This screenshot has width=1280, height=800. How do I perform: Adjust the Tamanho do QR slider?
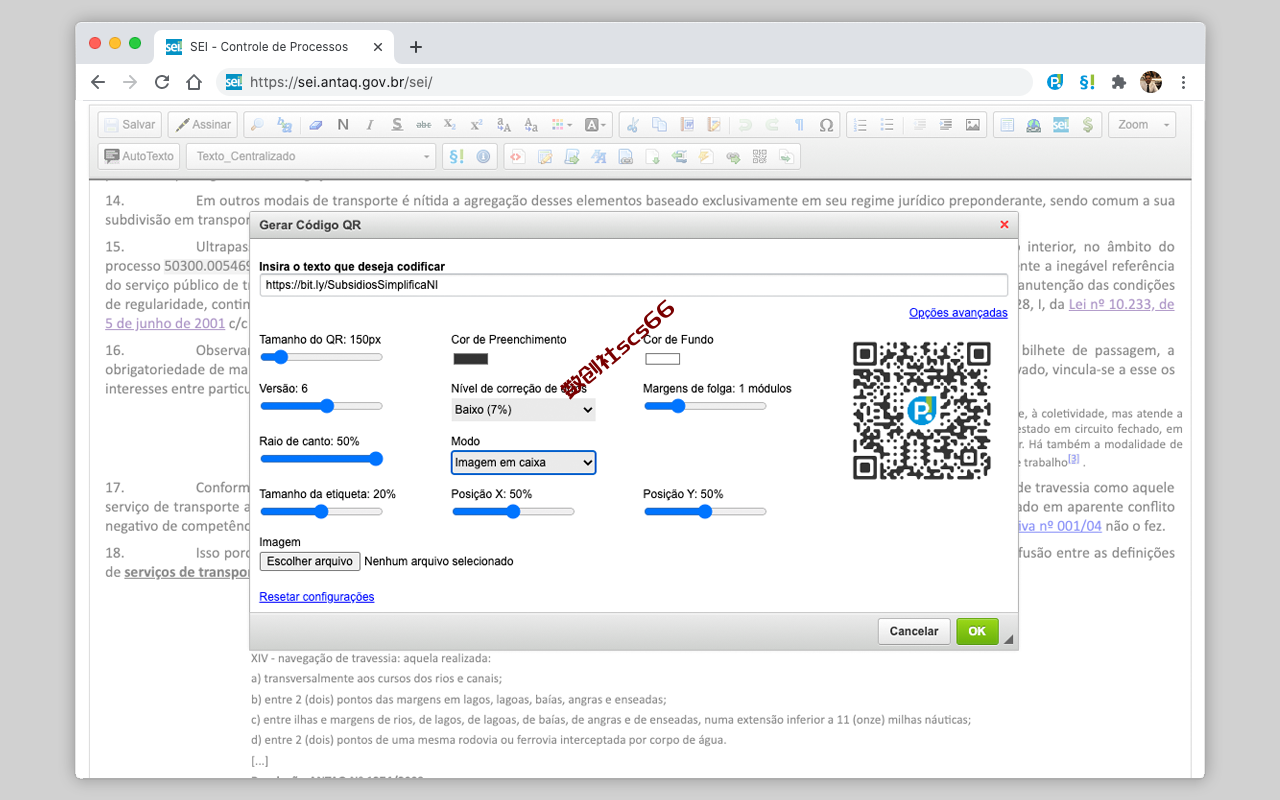pos(321,357)
